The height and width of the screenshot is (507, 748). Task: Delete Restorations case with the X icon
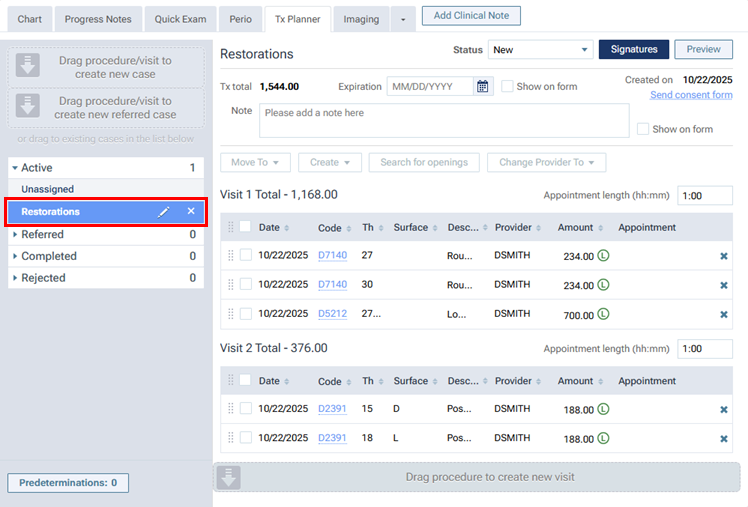click(191, 212)
